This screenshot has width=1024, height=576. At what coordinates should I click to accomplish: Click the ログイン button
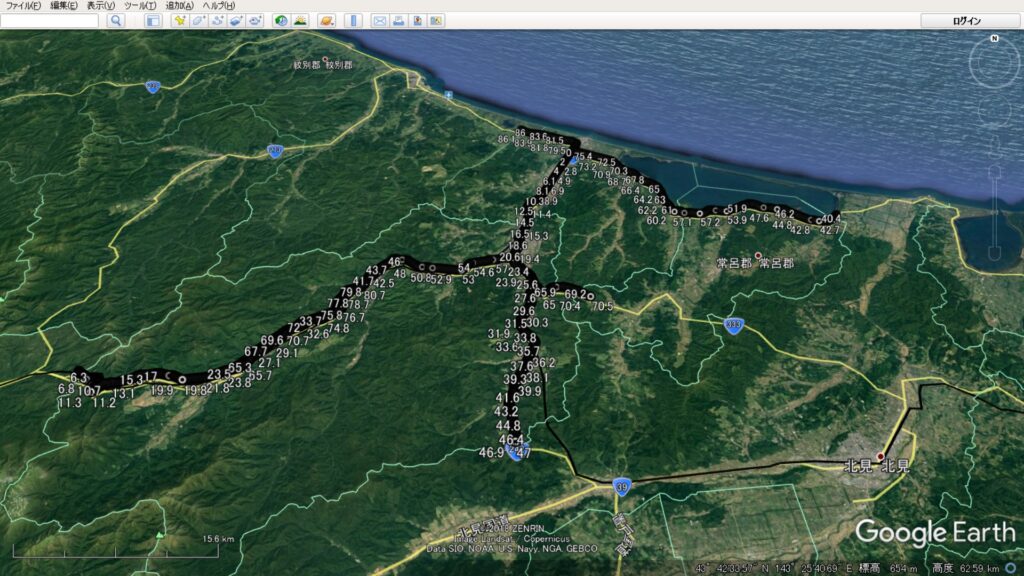point(967,20)
